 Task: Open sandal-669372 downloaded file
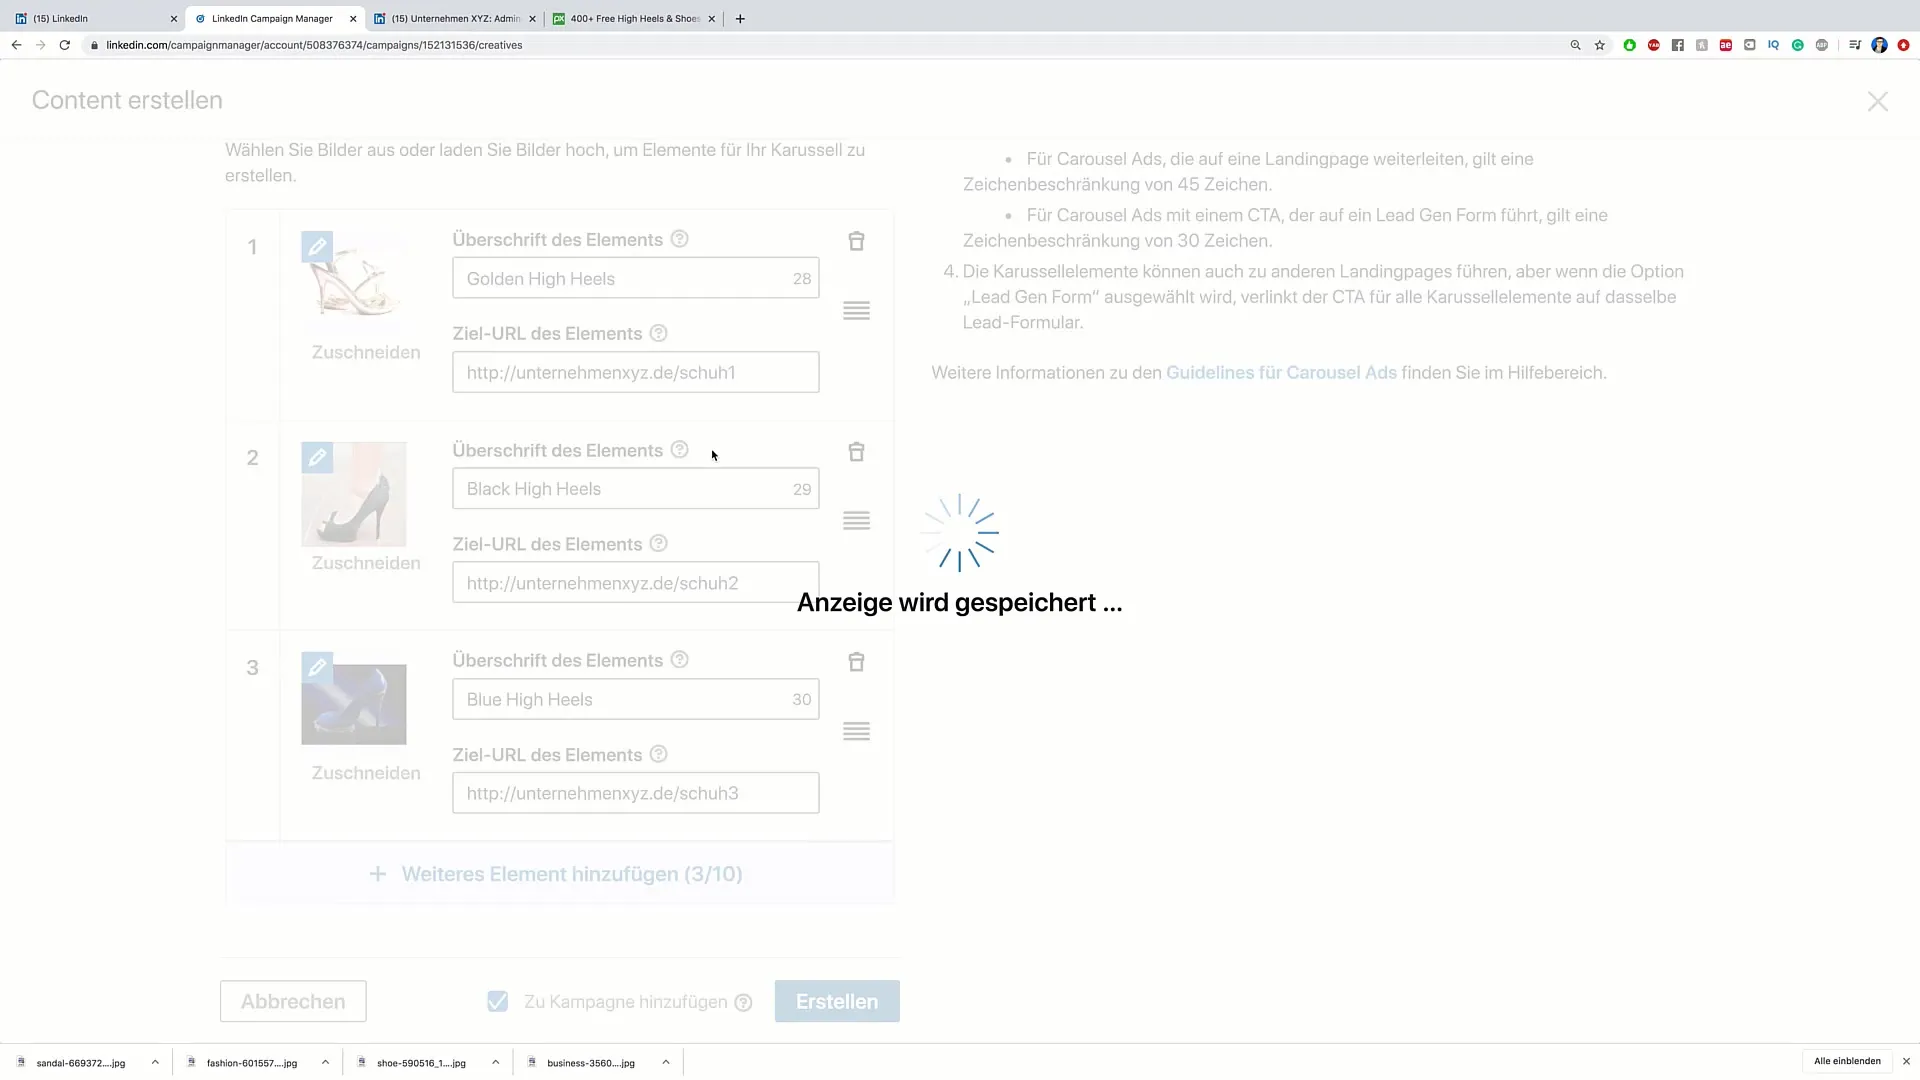(x=80, y=1062)
